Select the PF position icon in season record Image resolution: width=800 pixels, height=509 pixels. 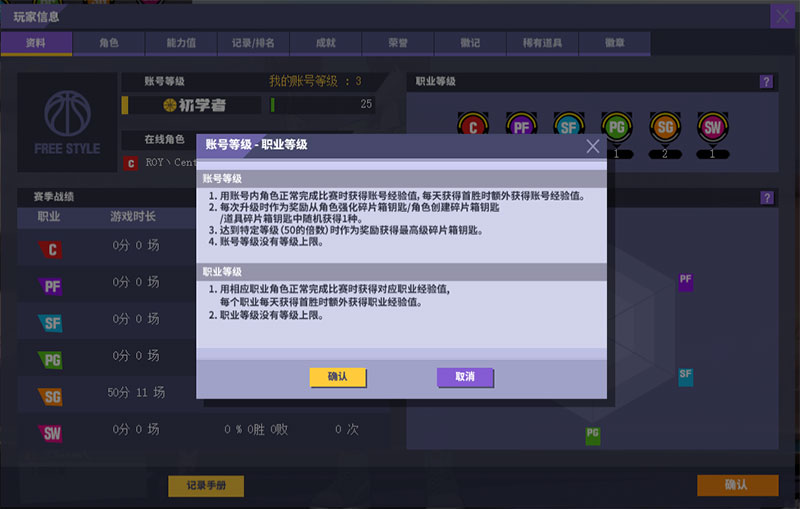click(x=51, y=286)
